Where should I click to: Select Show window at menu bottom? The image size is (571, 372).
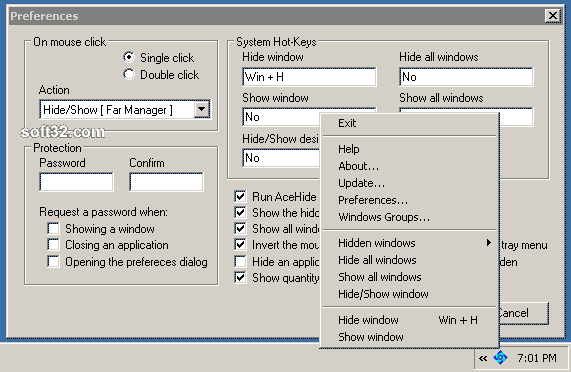click(409, 337)
